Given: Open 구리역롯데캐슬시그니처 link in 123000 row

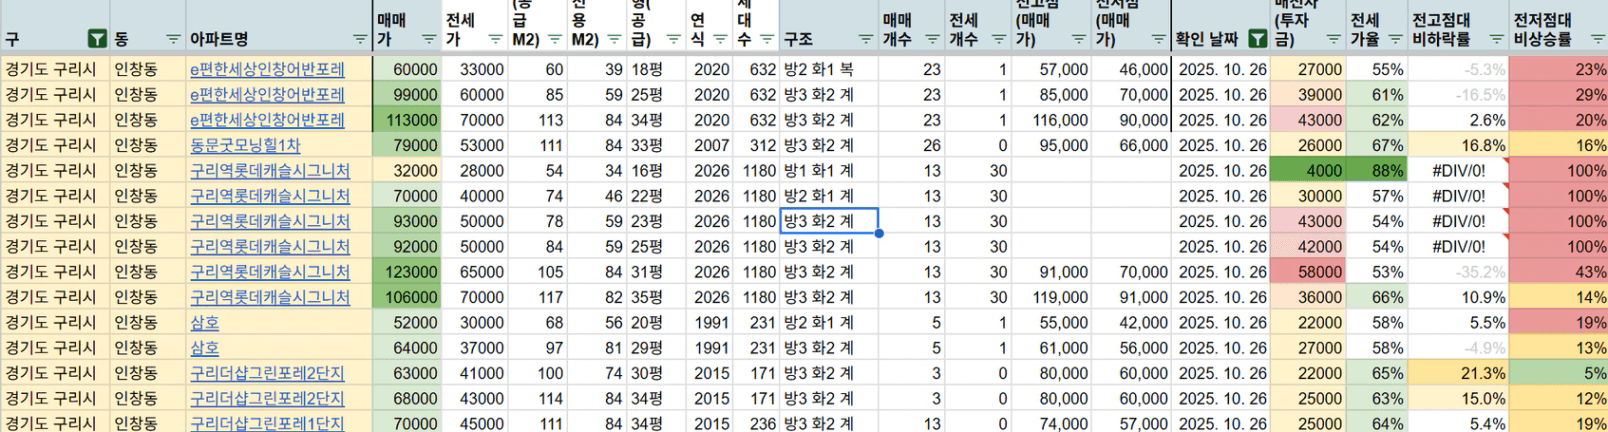Looking at the screenshot, I should (270, 272).
